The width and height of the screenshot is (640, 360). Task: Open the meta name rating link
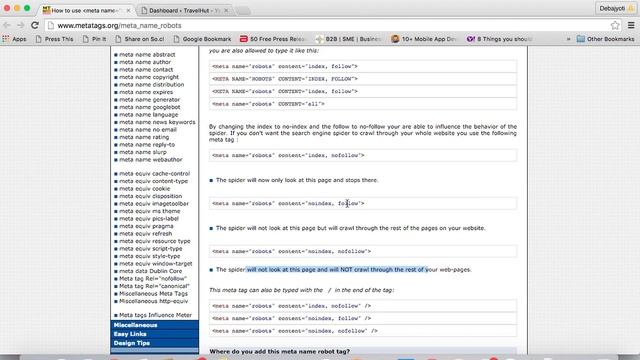click(x=144, y=137)
